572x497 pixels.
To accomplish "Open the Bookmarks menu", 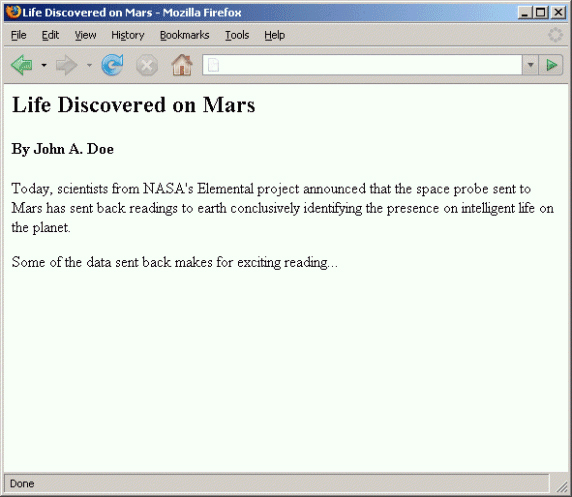I will point(184,35).
